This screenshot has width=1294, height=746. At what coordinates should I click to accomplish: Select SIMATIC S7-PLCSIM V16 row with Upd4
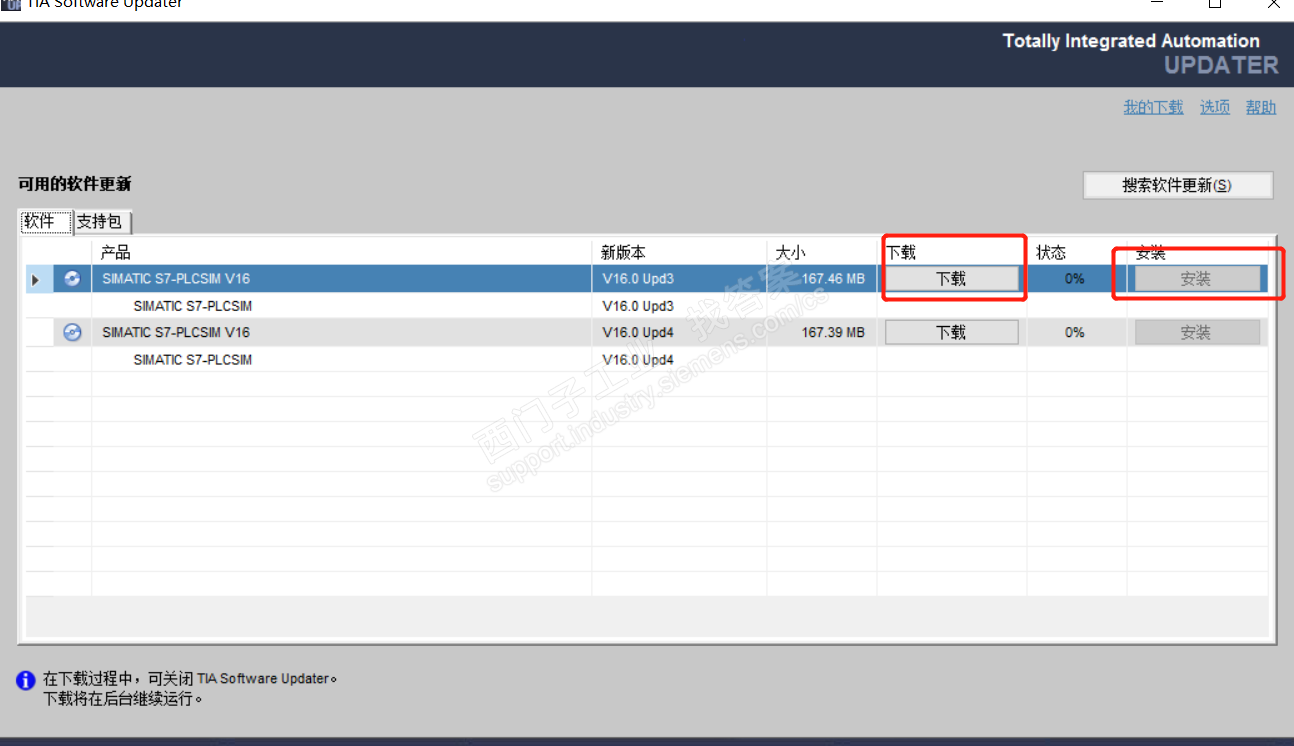tap(647, 333)
